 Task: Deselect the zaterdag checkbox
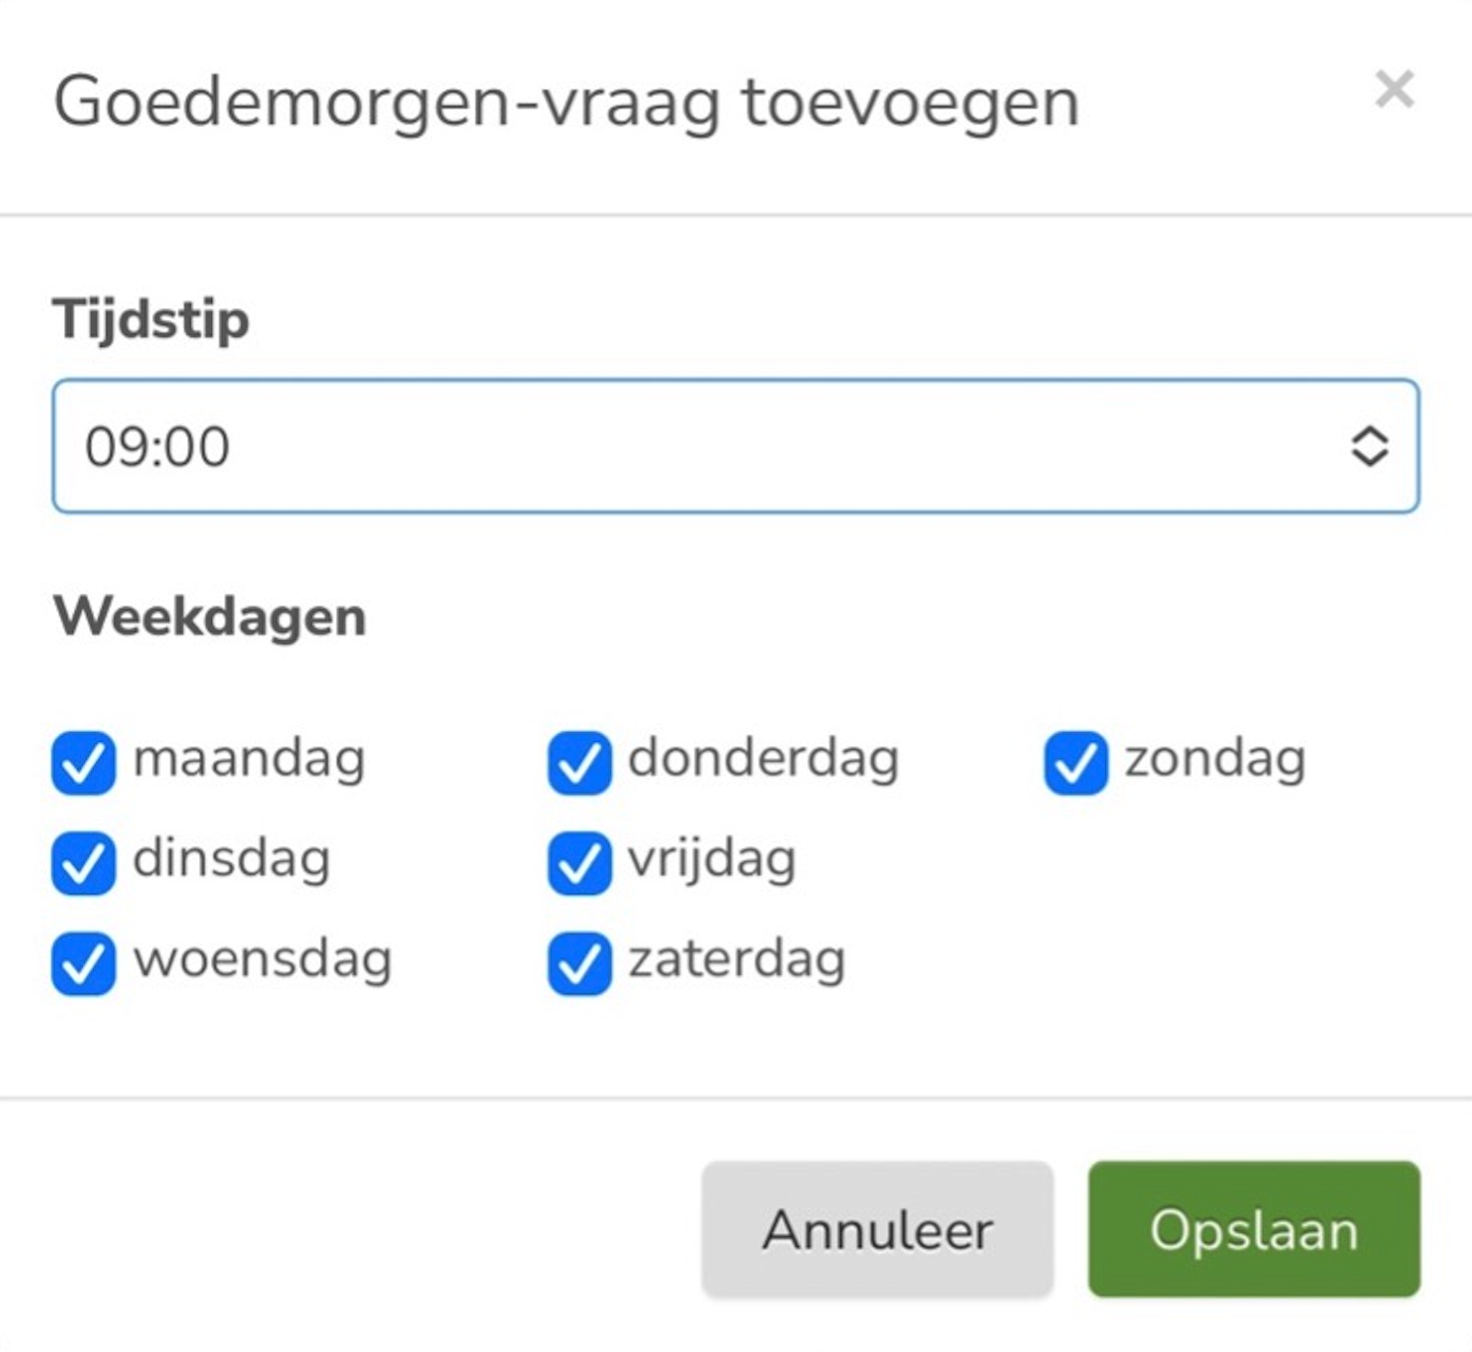[579, 963]
